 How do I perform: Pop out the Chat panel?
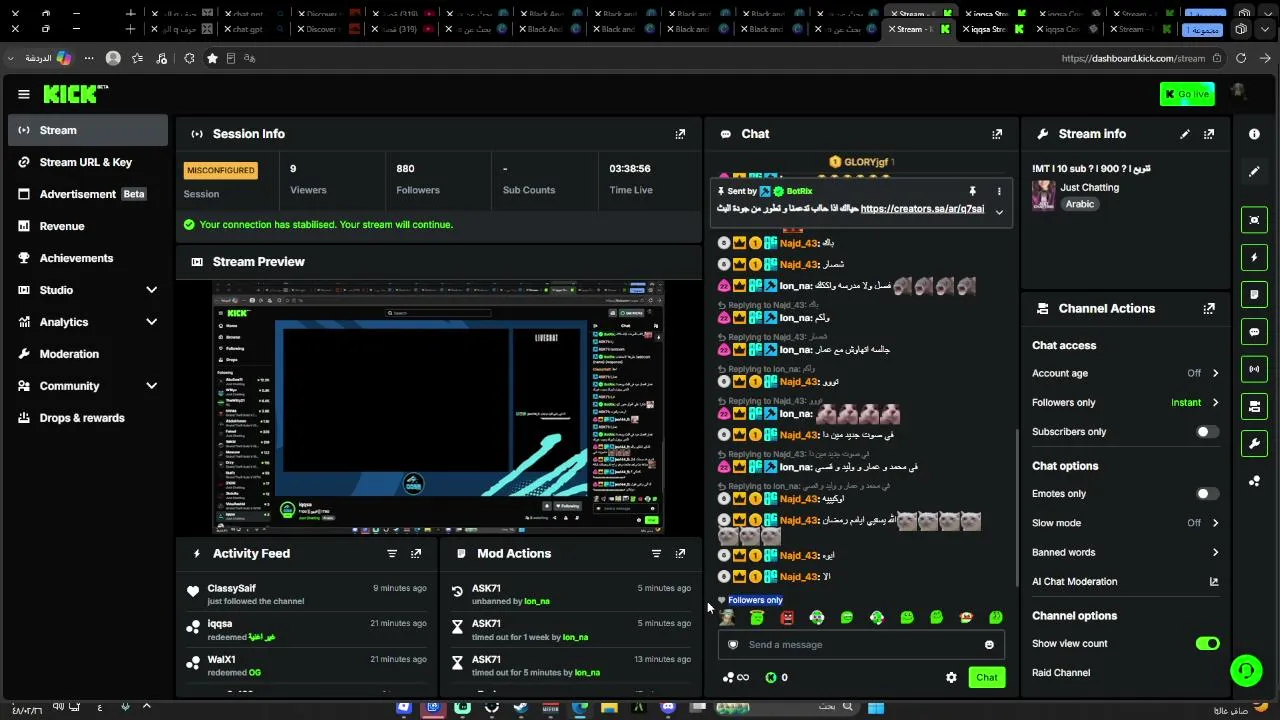997,134
